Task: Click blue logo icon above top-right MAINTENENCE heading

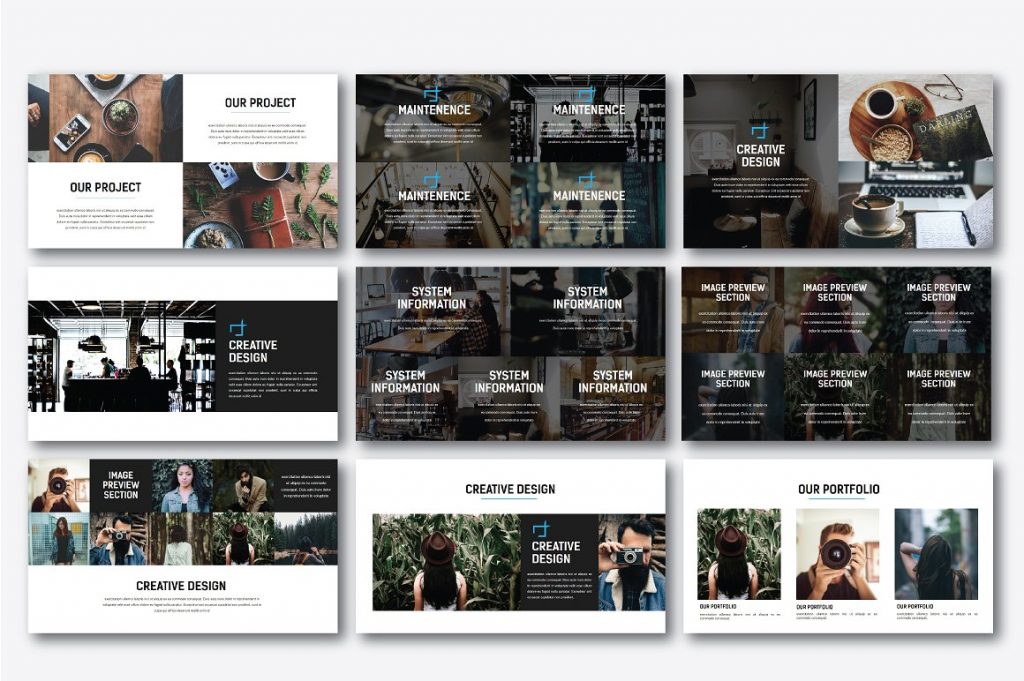Action: pyautogui.click(x=588, y=93)
